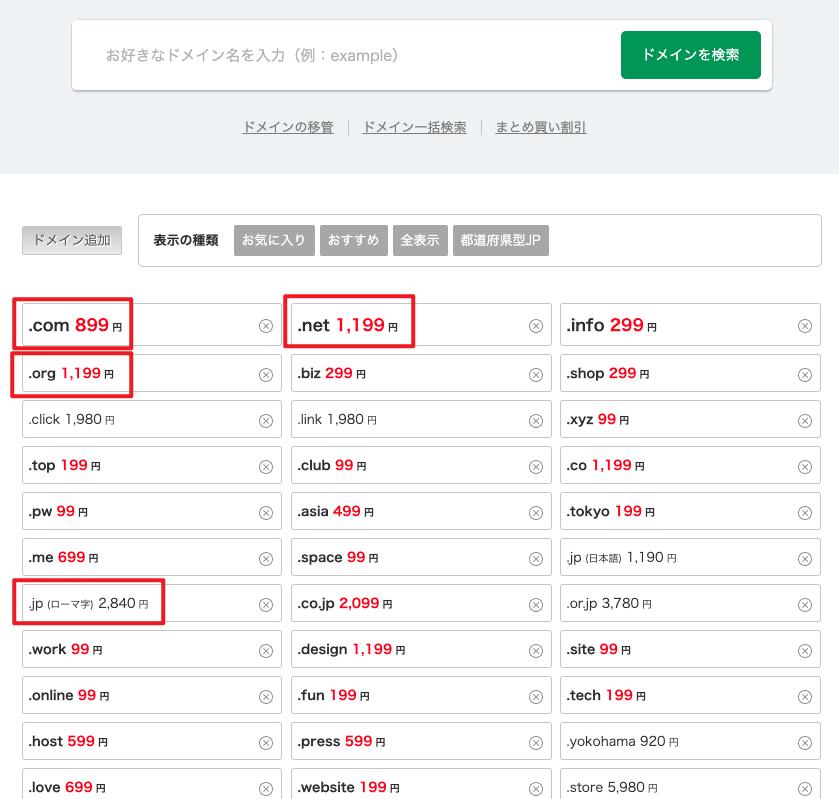Enable the 都道府県型JP display filter
839x799 pixels.
[501, 240]
